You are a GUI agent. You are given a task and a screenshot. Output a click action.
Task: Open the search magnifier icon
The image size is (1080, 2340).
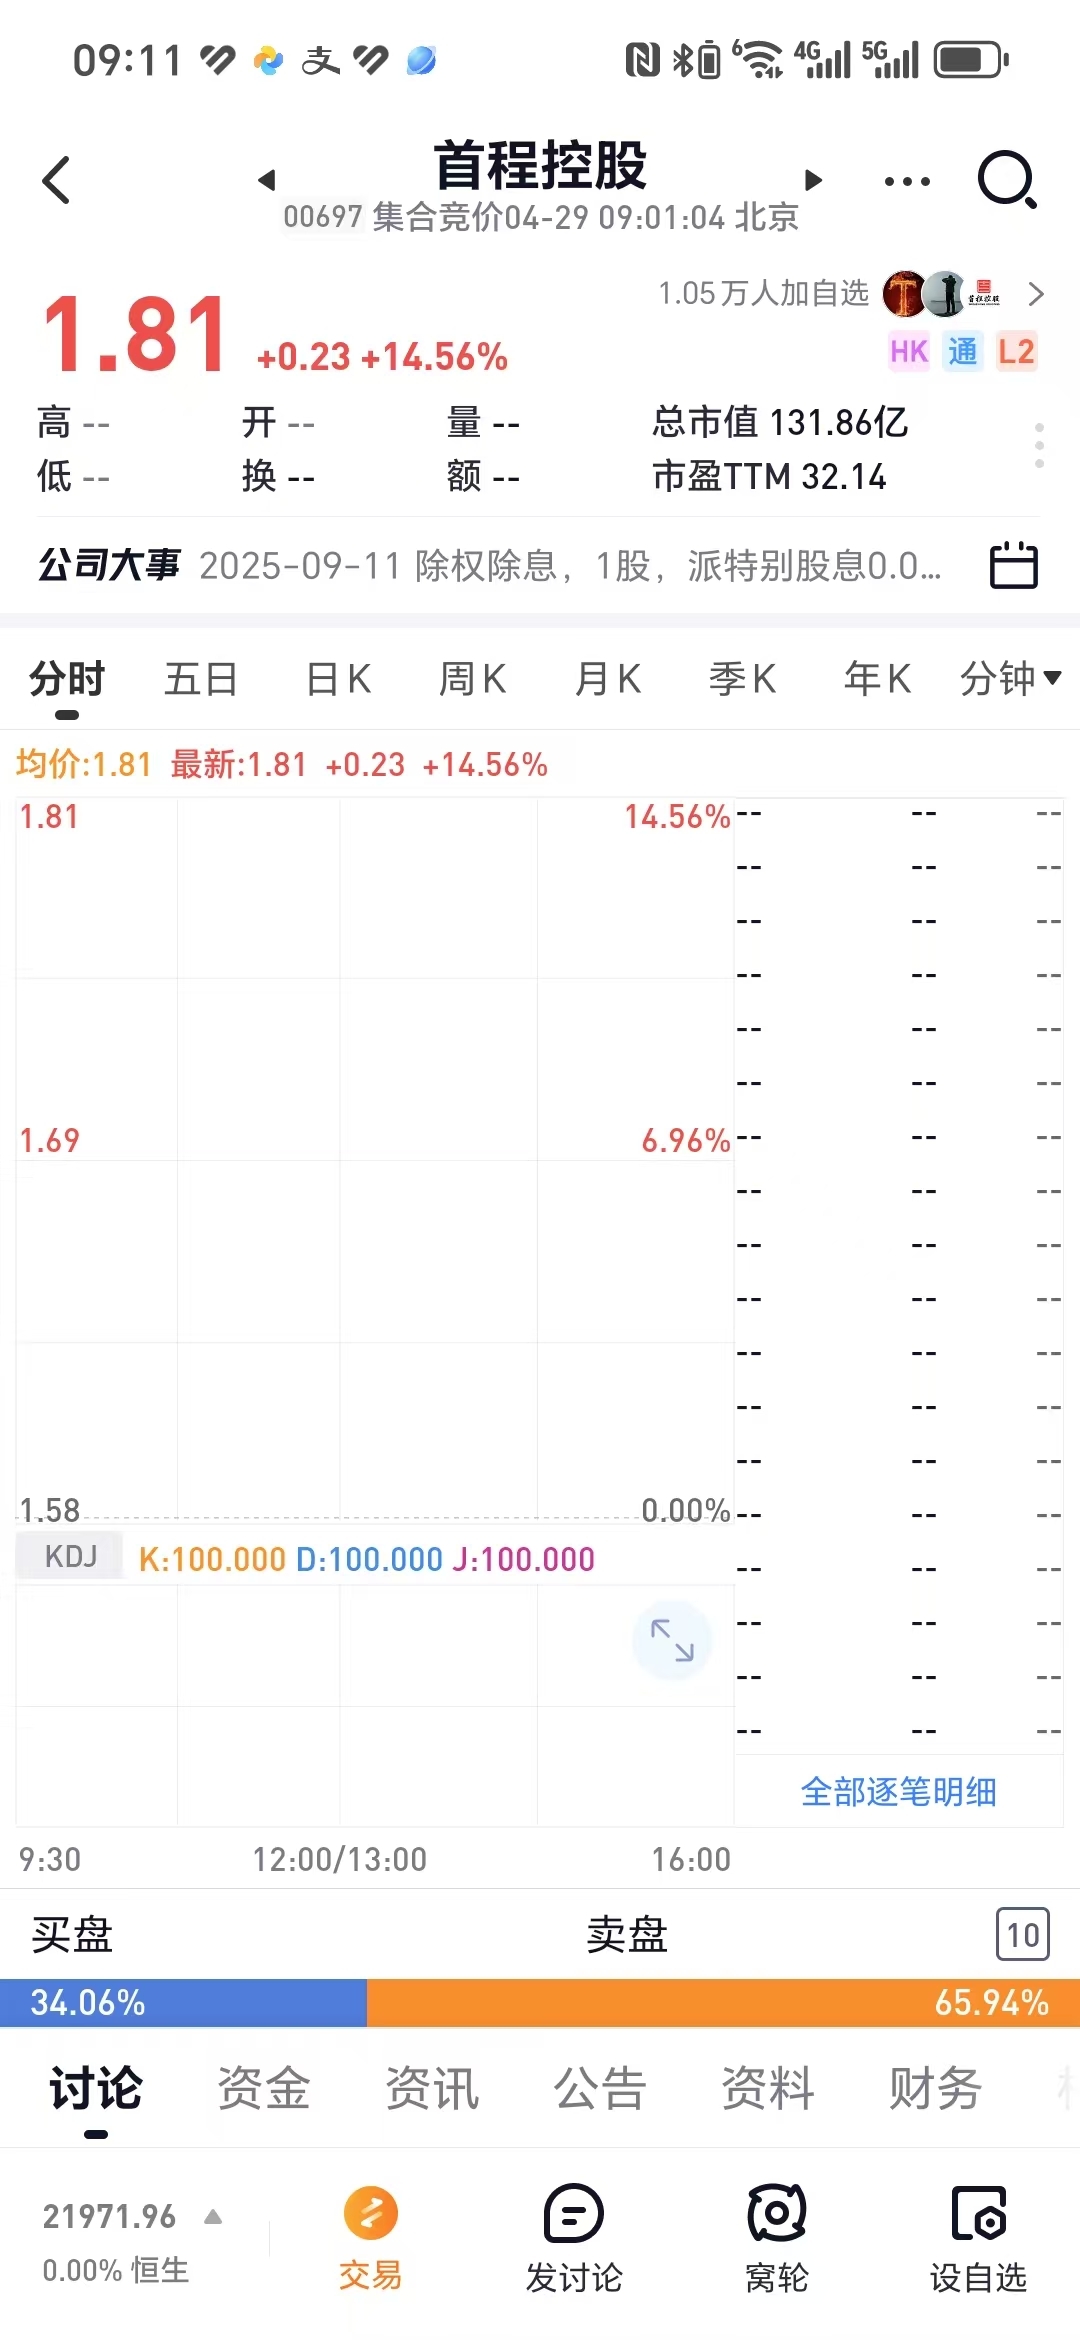click(x=1006, y=180)
